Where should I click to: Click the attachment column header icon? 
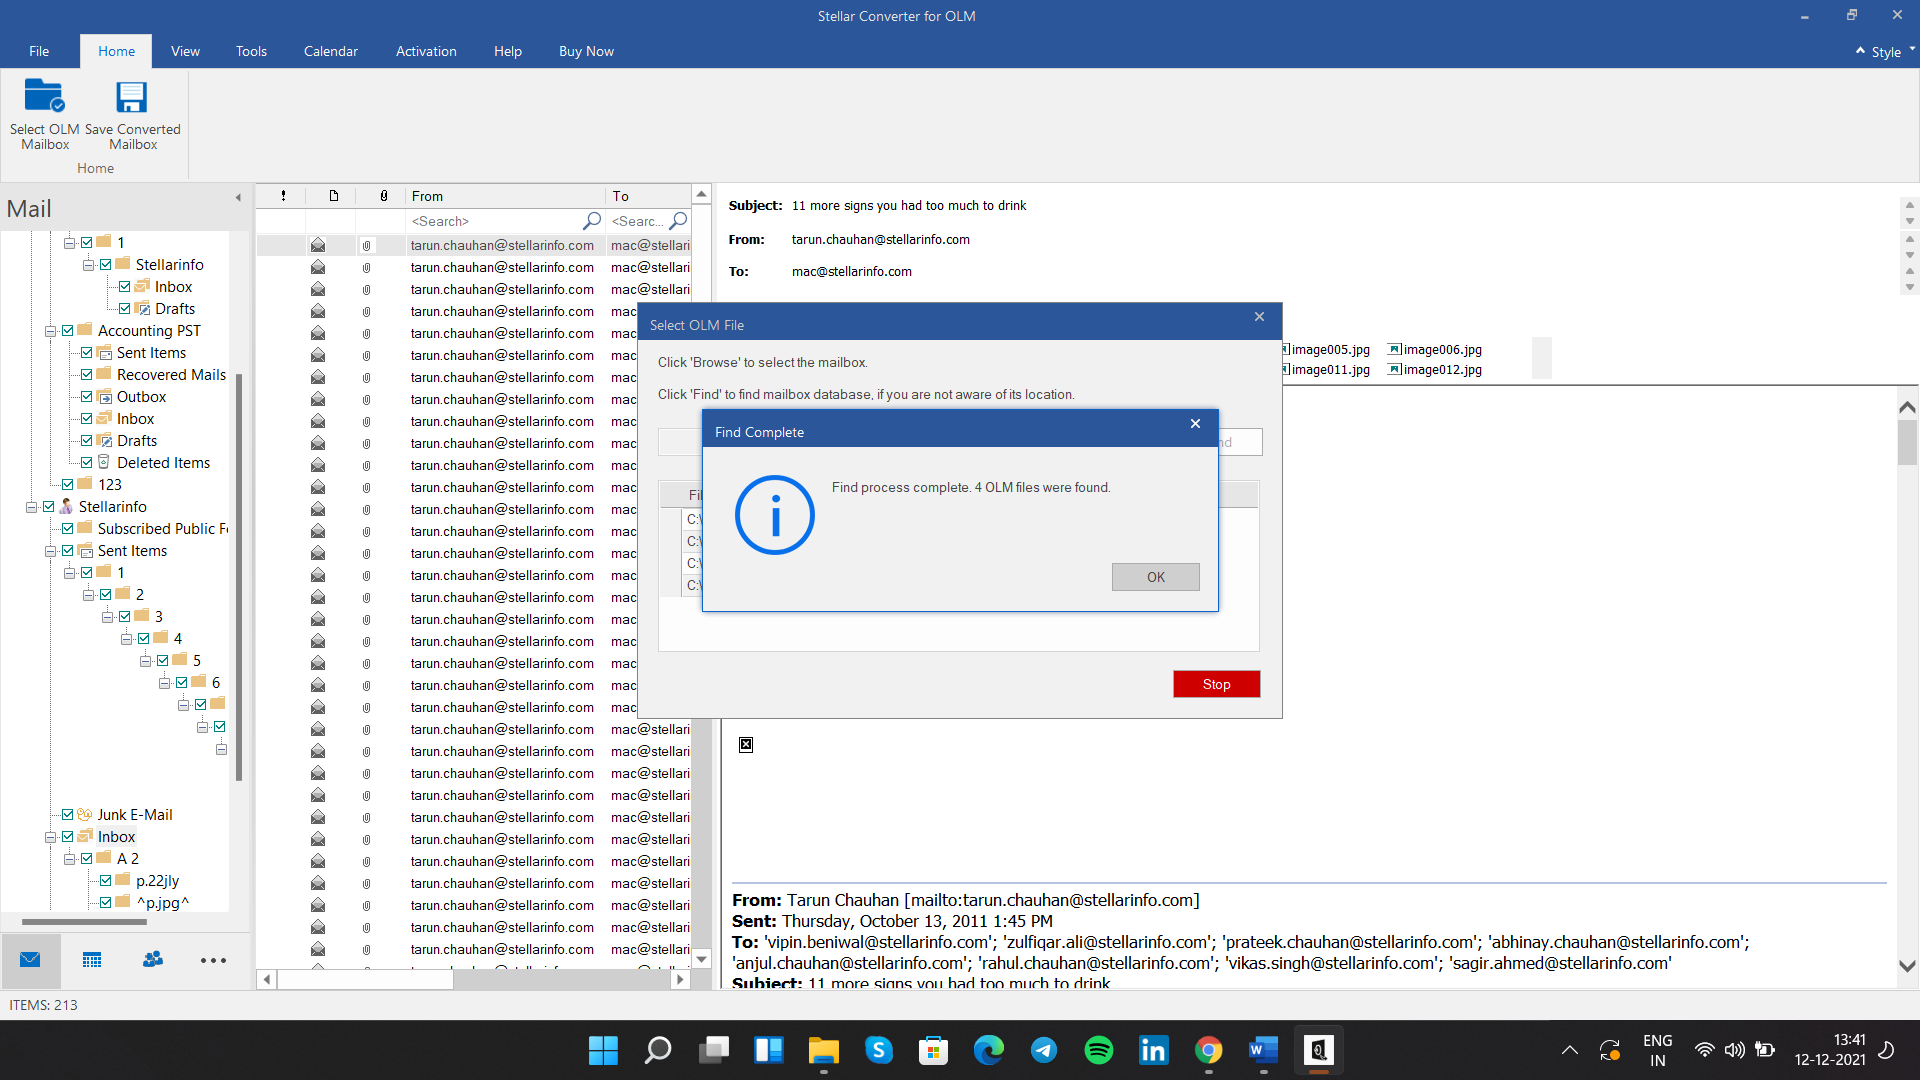pyautogui.click(x=384, y=196)
